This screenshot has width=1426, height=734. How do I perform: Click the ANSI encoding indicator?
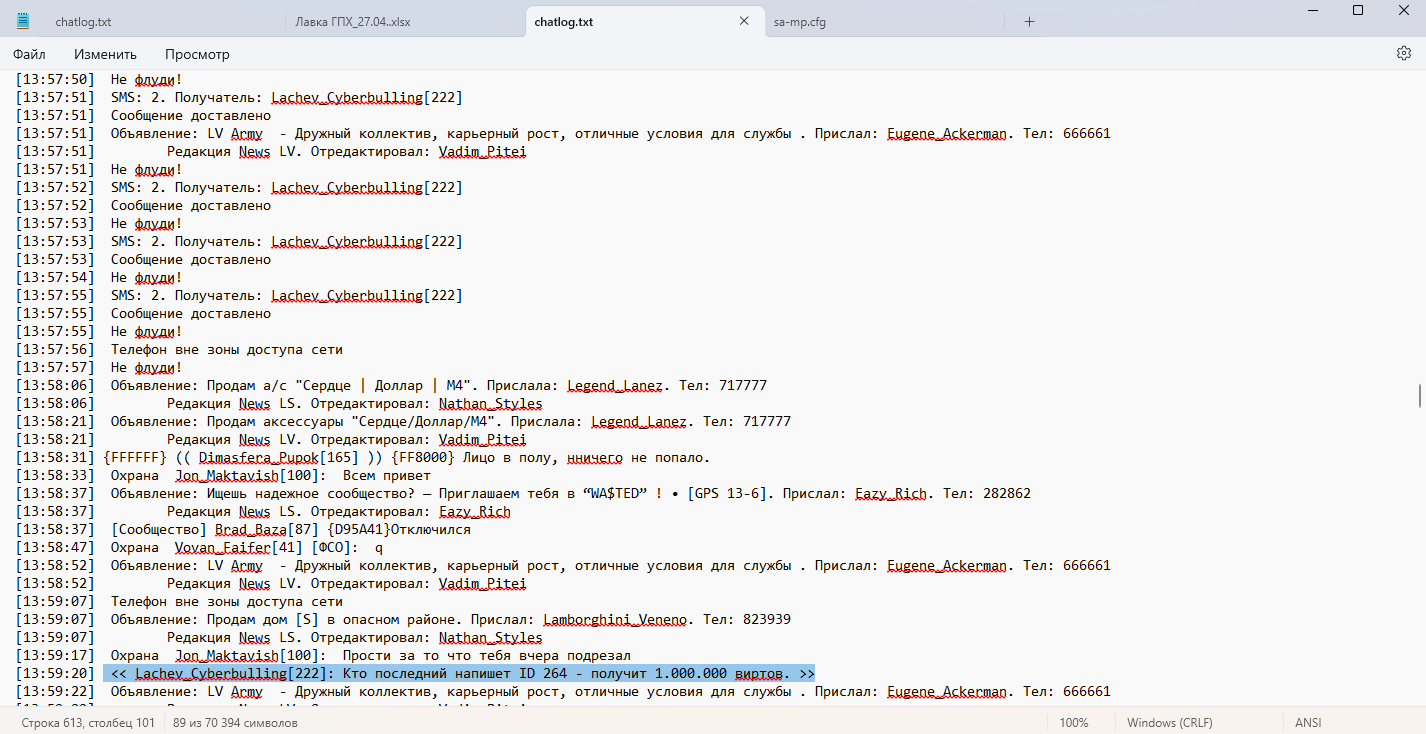(1308, 722)
